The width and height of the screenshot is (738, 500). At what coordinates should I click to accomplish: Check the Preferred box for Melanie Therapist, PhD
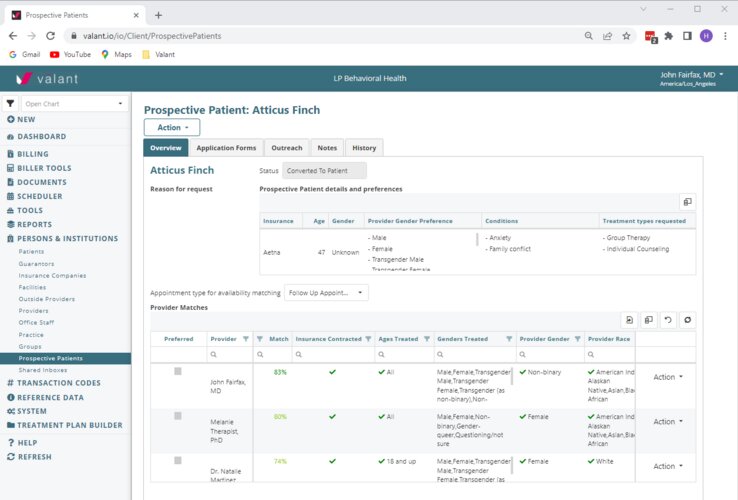pyautogui.click(x=178, y=415)
